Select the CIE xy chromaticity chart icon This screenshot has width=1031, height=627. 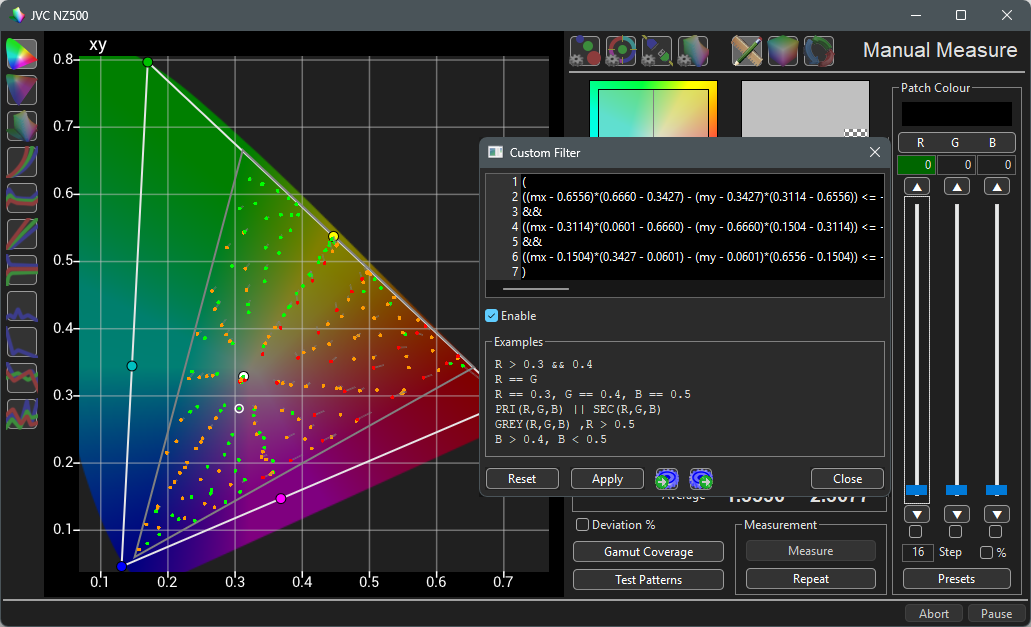tap(22, 54)
